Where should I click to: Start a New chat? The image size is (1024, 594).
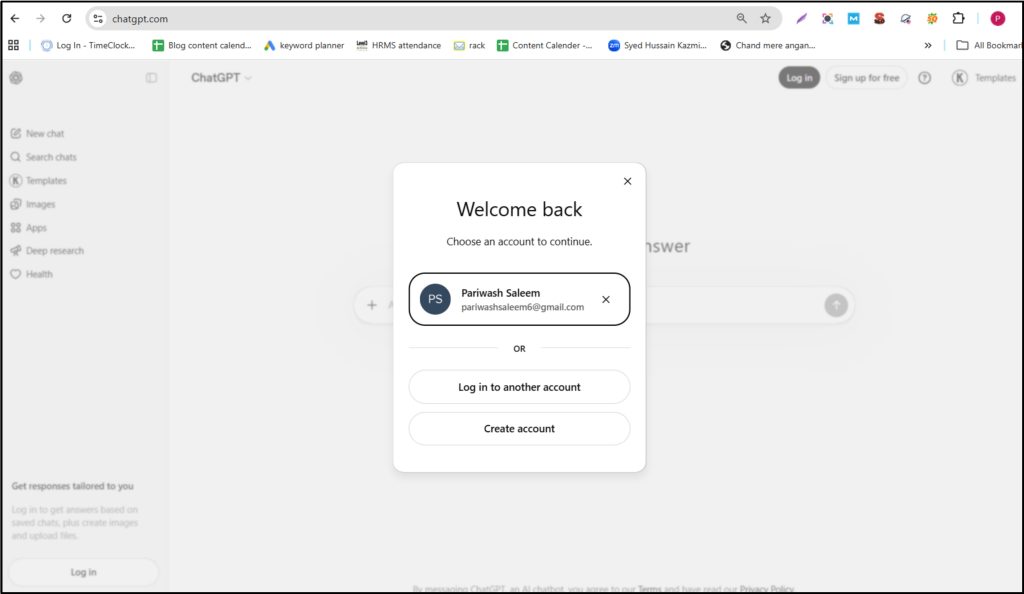click(x=38, y=133)
